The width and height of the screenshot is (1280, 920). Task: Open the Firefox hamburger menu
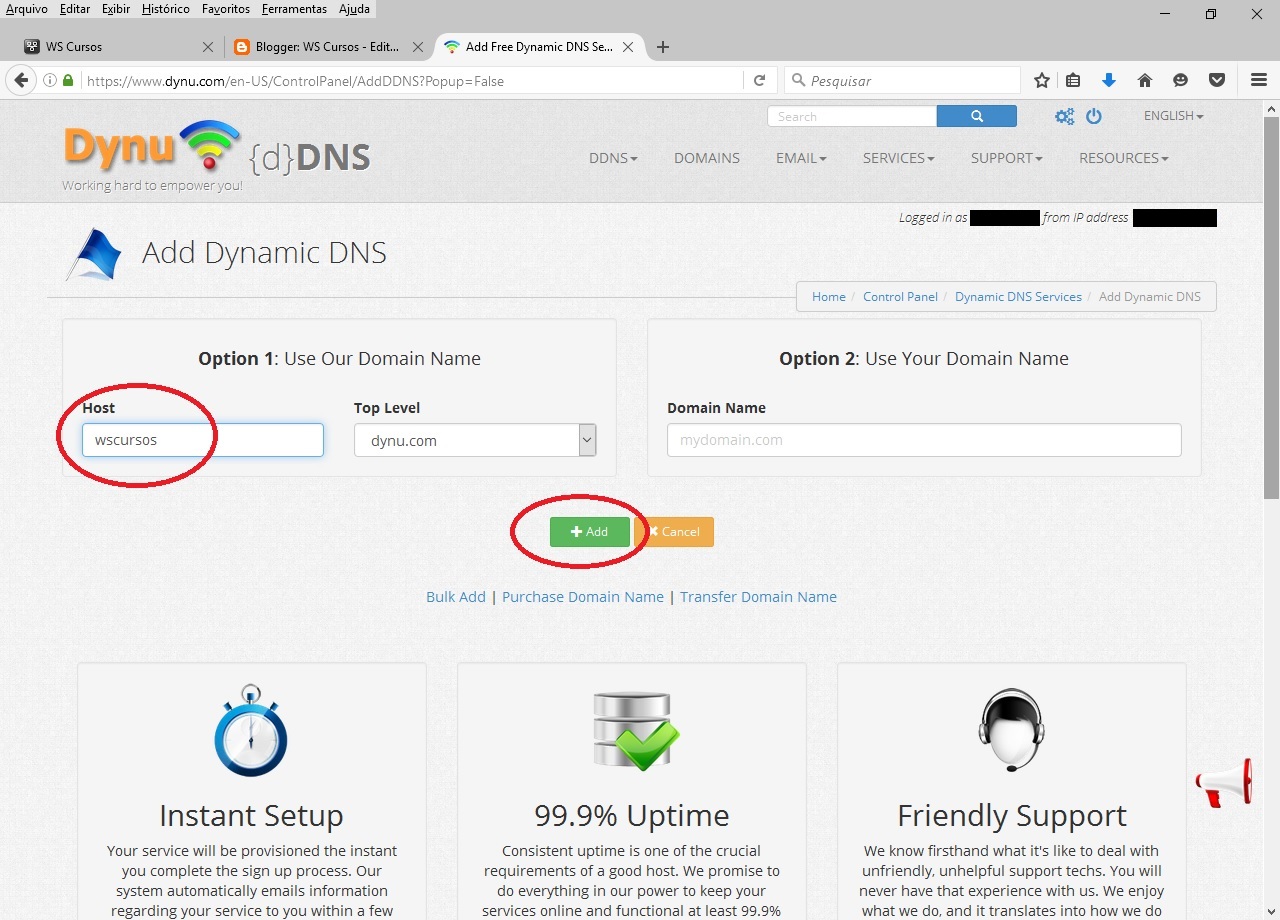(1259, 80)
